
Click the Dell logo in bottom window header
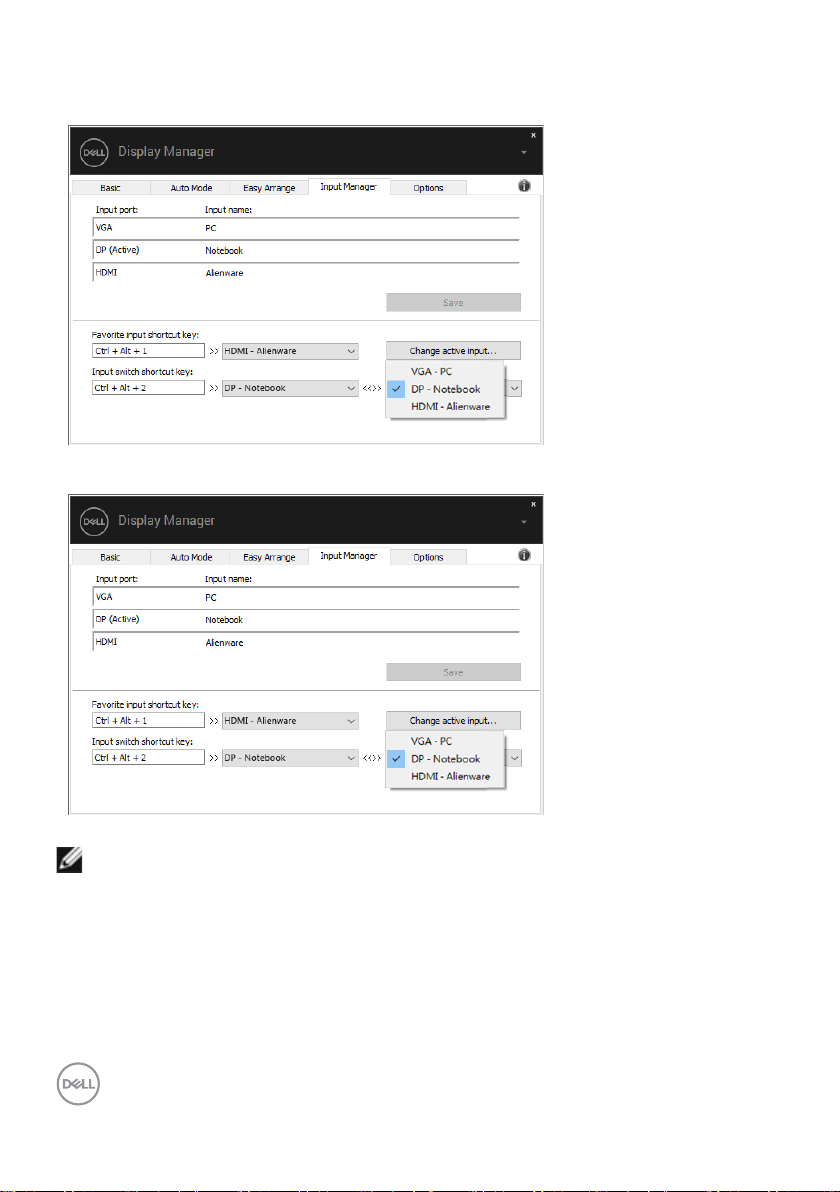click(x=93, y=521)
